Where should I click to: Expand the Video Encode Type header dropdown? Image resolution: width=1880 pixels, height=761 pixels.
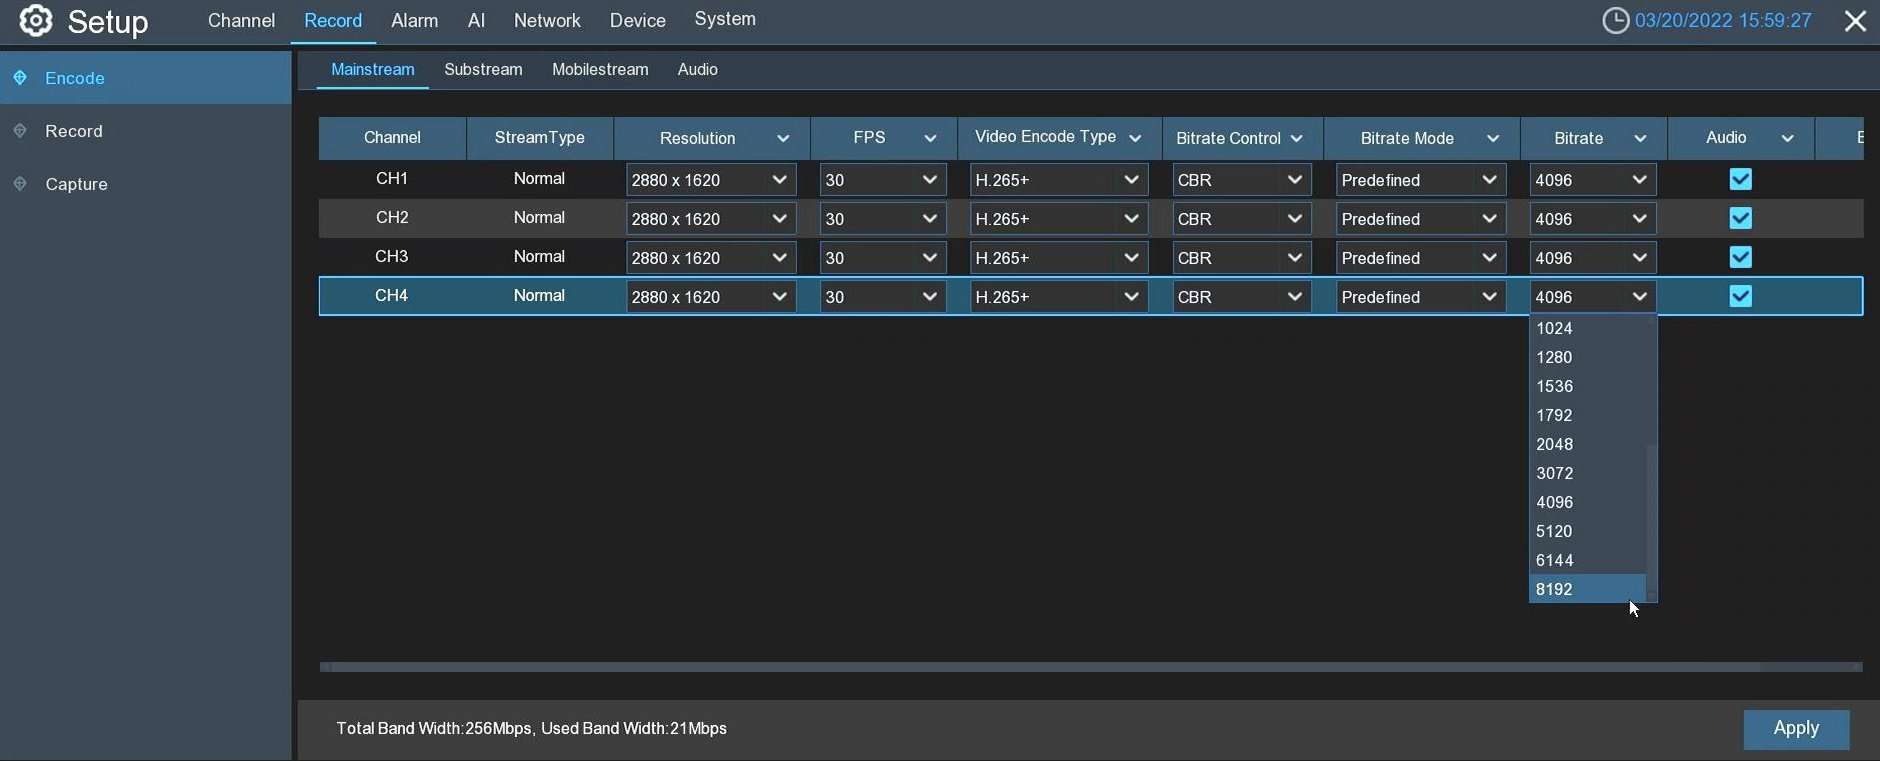[1135, 138]
